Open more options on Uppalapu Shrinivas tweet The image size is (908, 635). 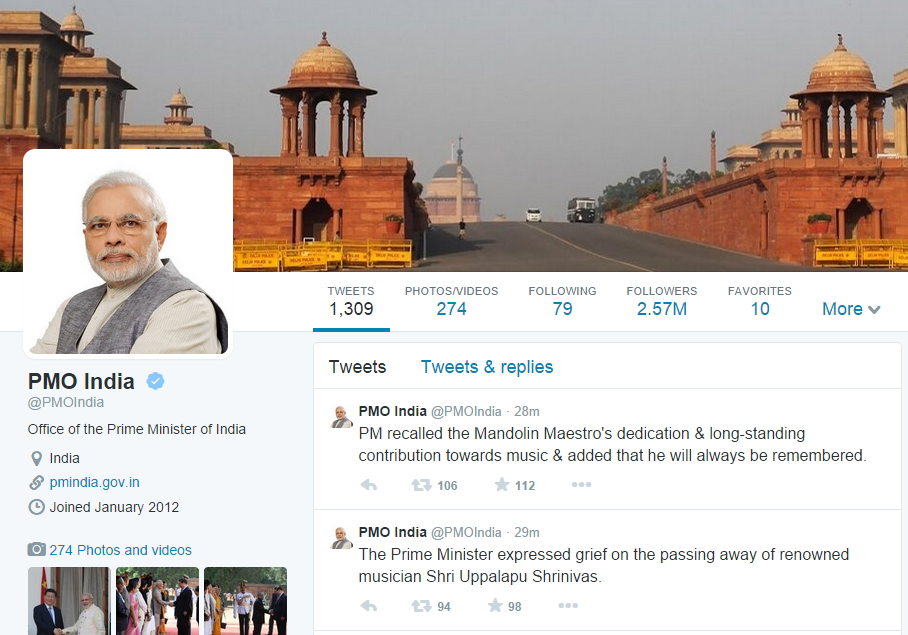click(568, 605)
